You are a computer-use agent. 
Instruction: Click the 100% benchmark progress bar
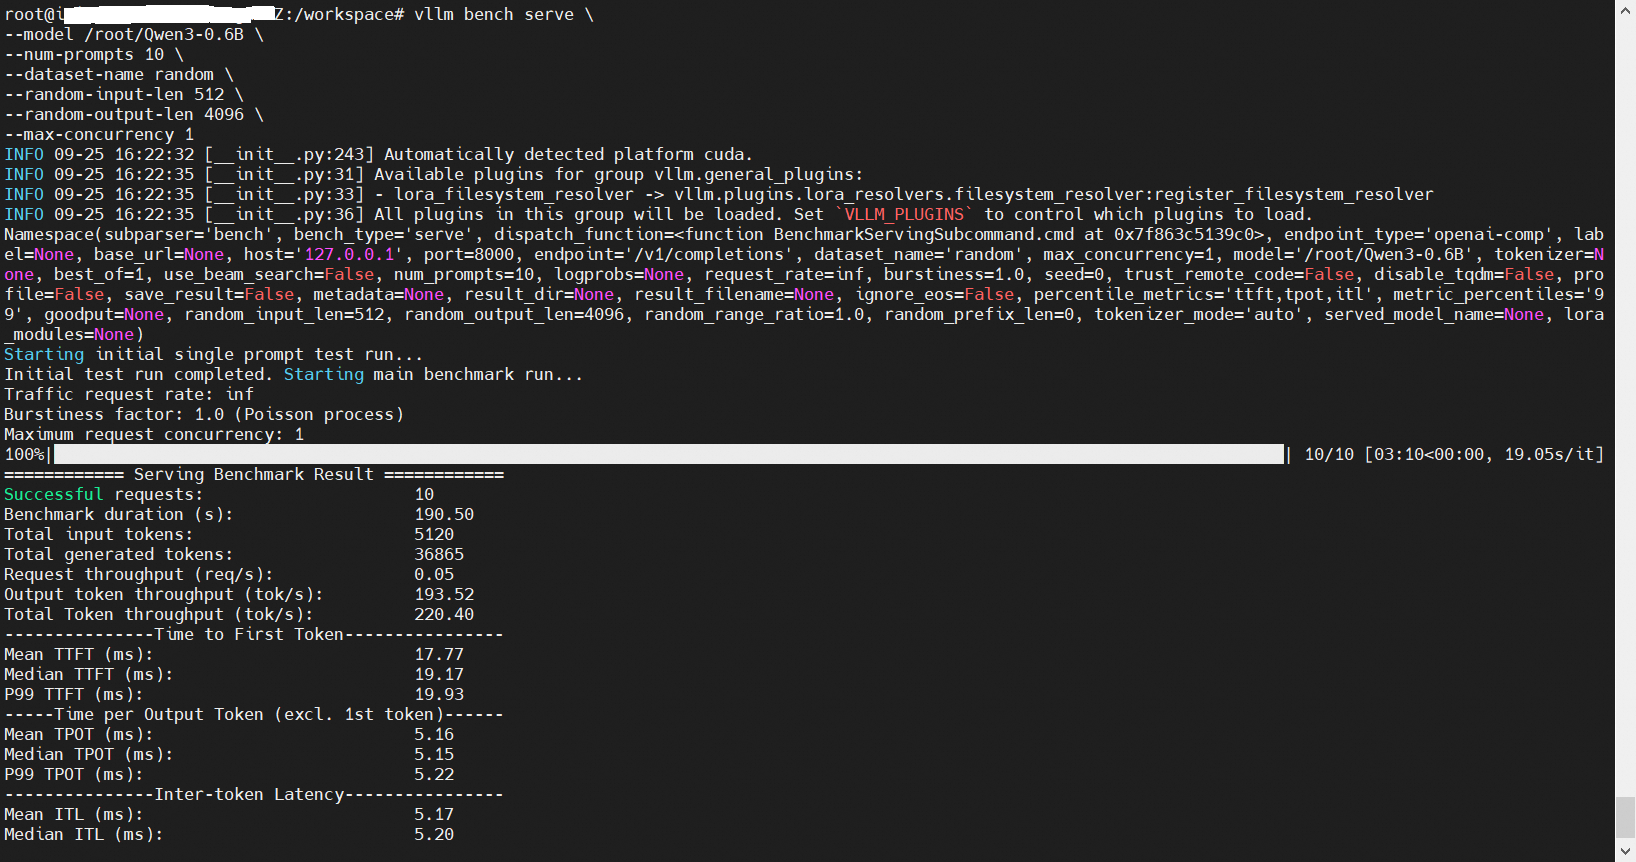point(668,455)
